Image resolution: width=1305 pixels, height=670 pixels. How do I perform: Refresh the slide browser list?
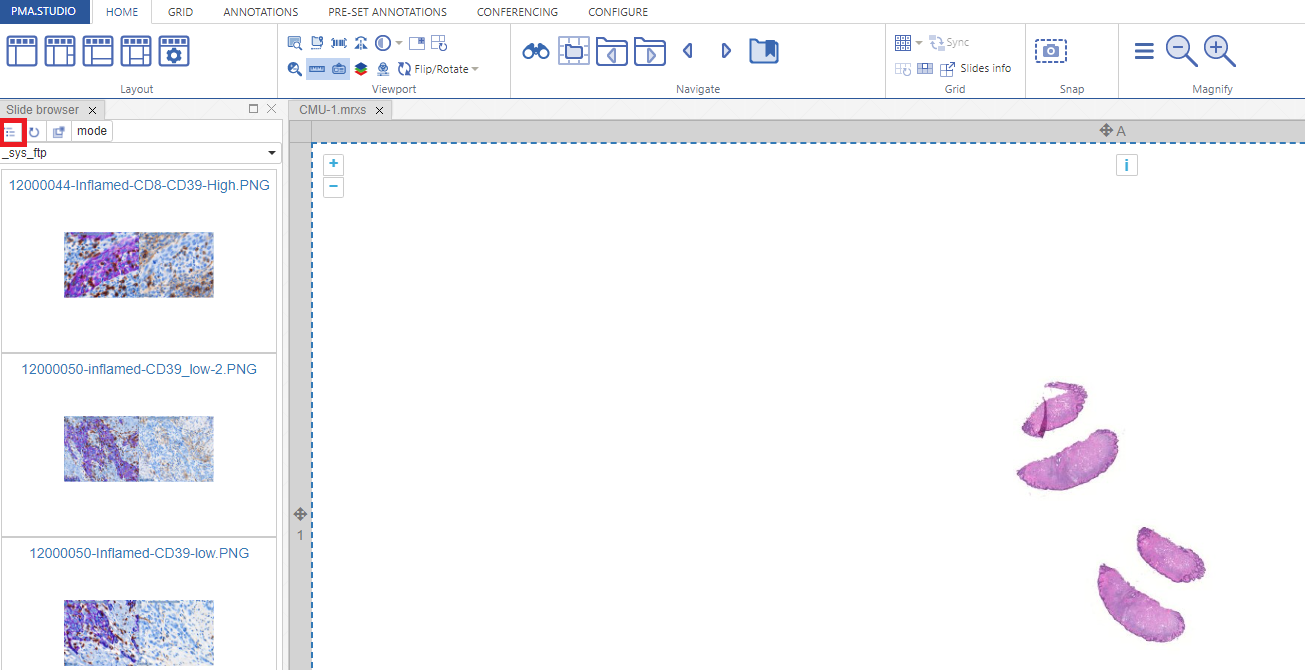34,132
